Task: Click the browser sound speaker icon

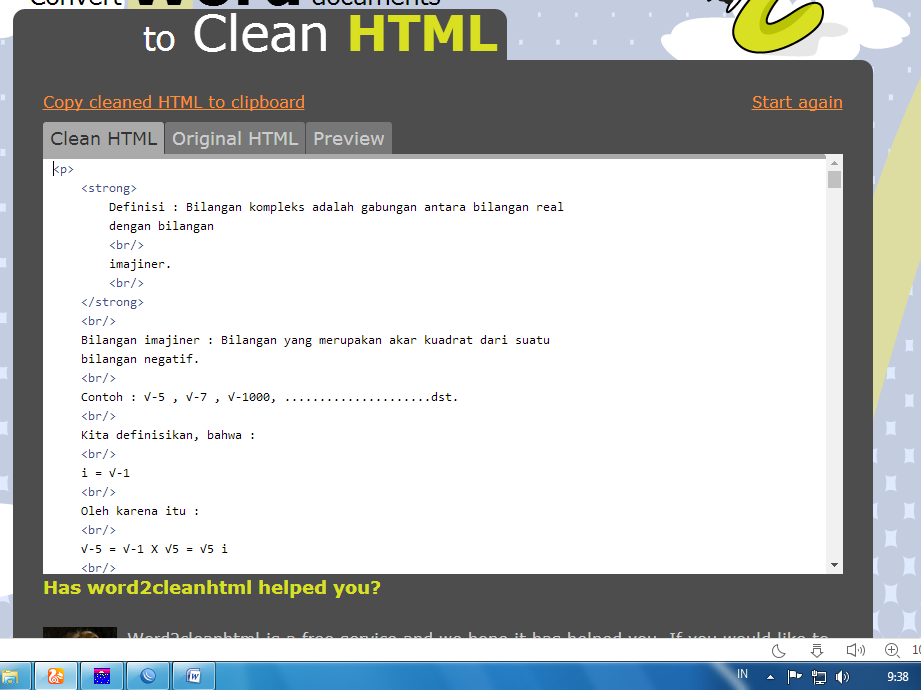Action: [x=855, y=650]
